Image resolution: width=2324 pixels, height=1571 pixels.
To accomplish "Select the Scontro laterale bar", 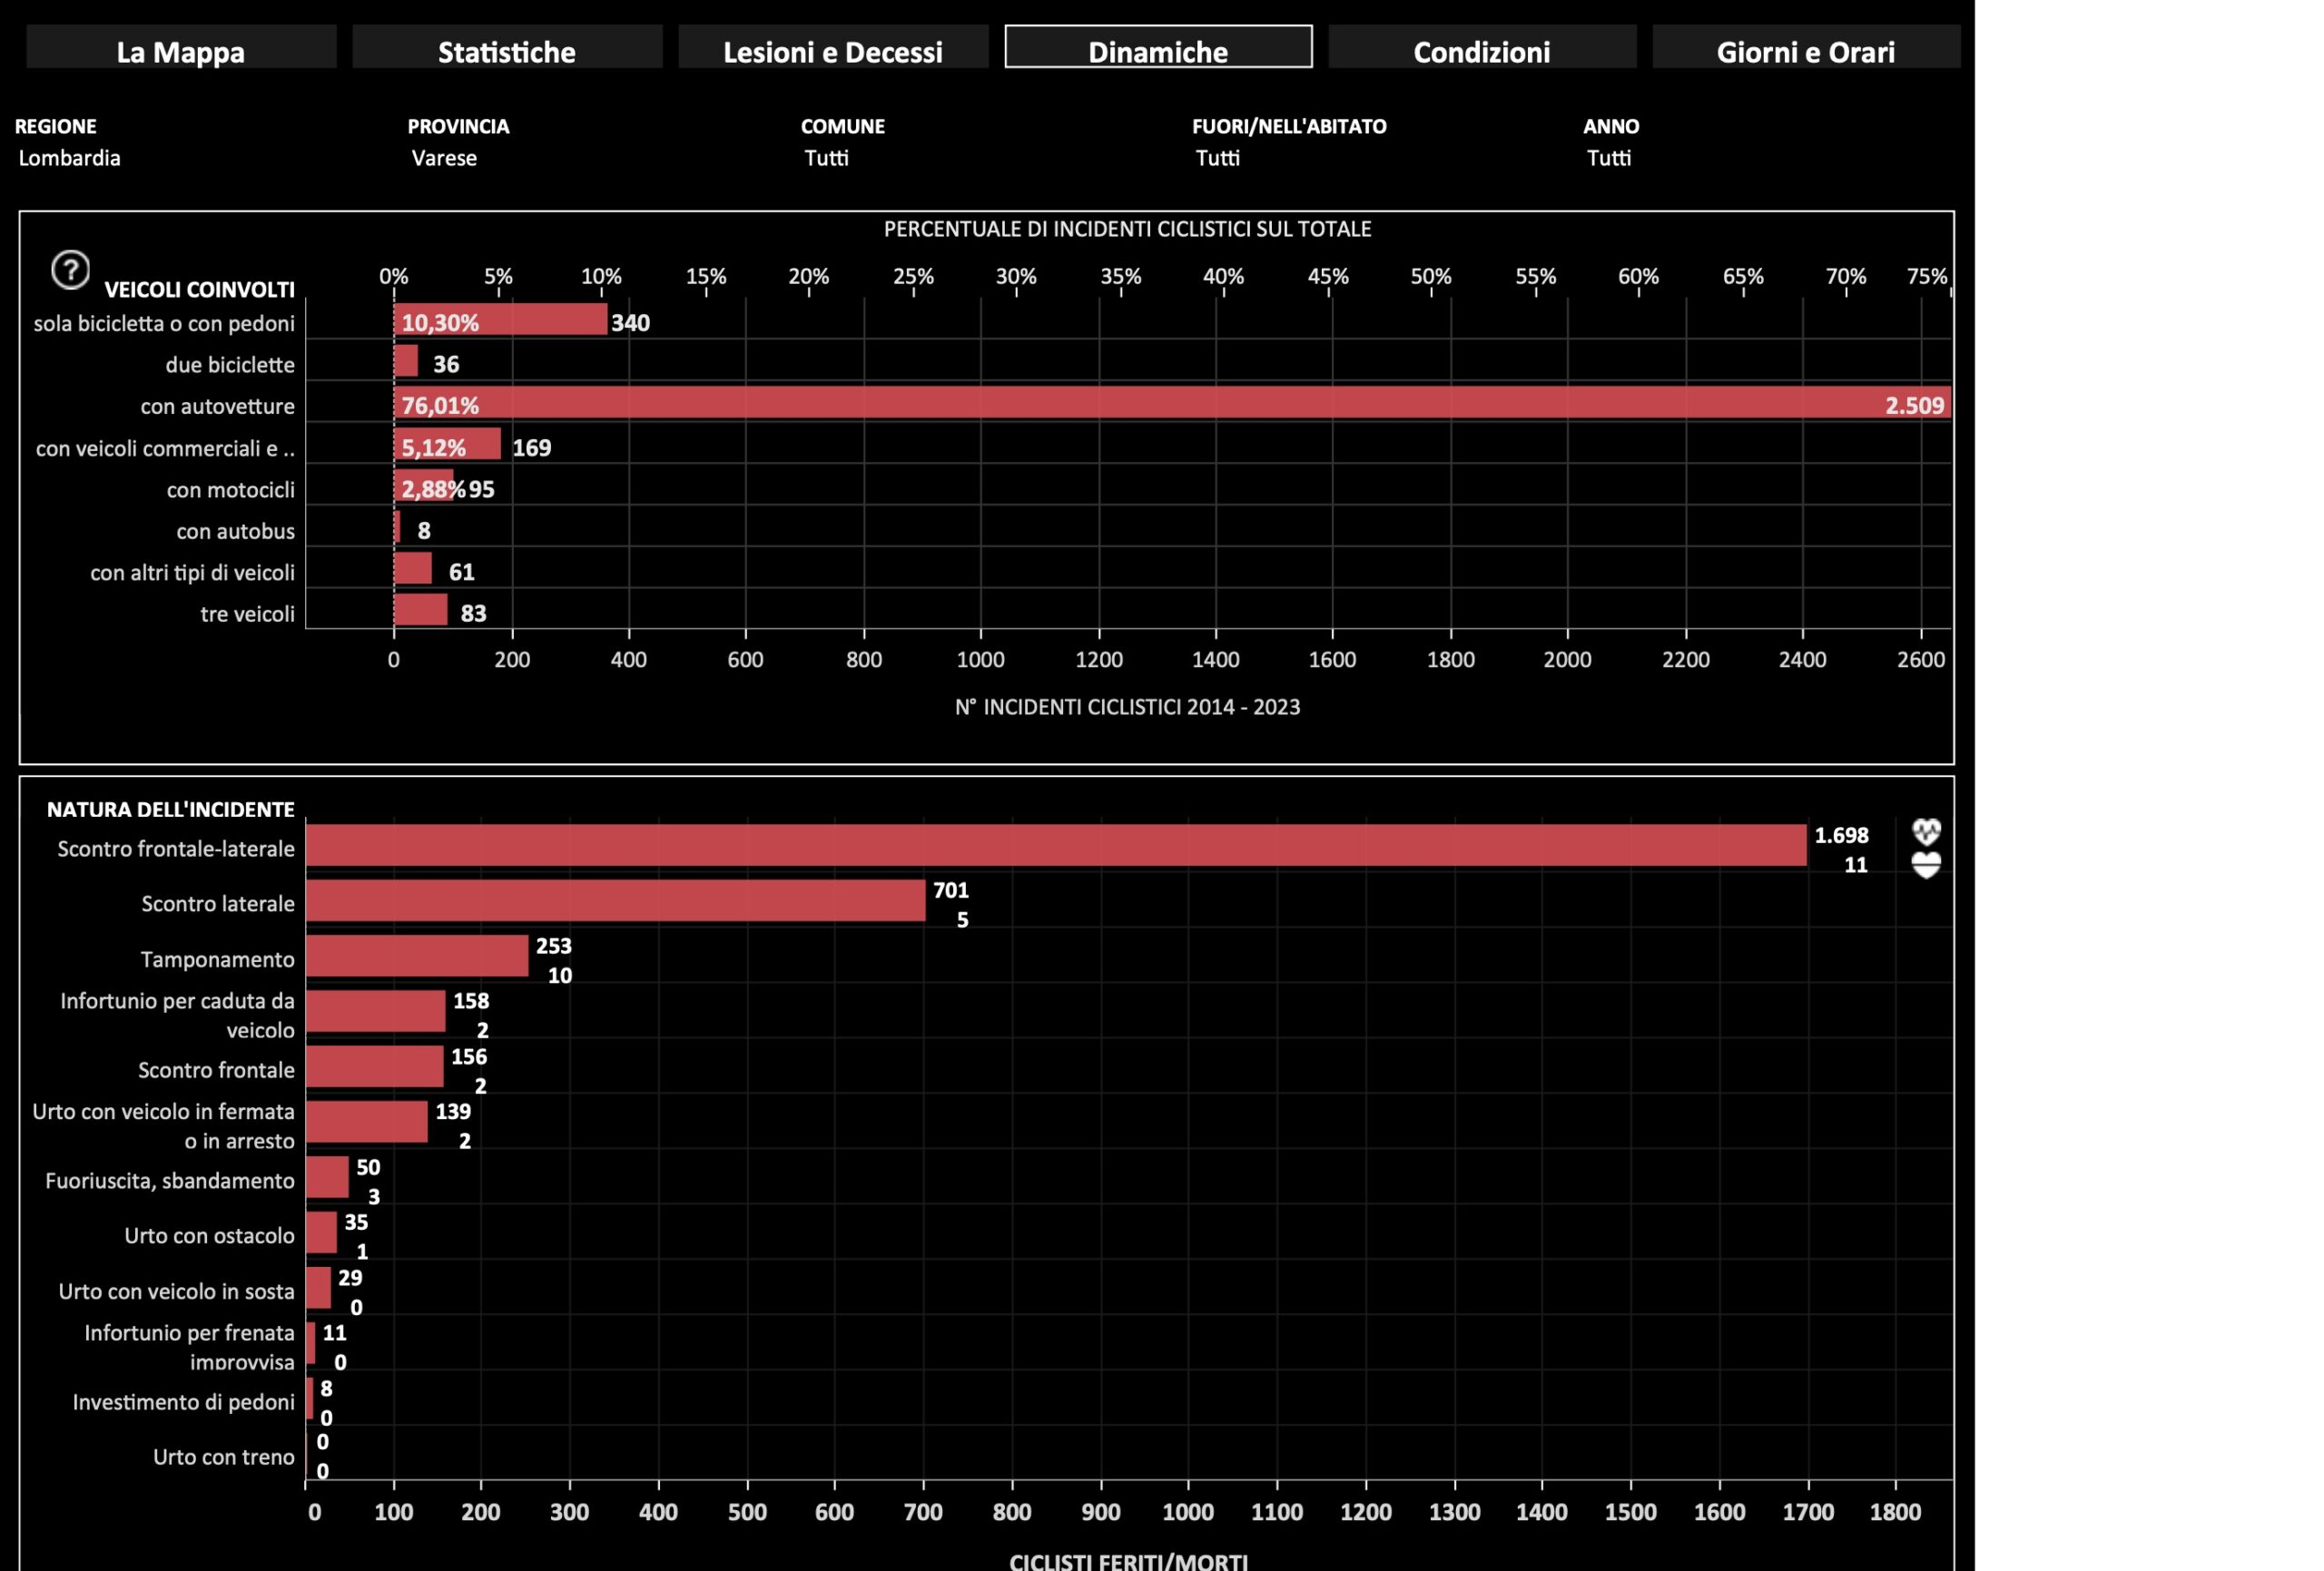I will pos(615,900).
